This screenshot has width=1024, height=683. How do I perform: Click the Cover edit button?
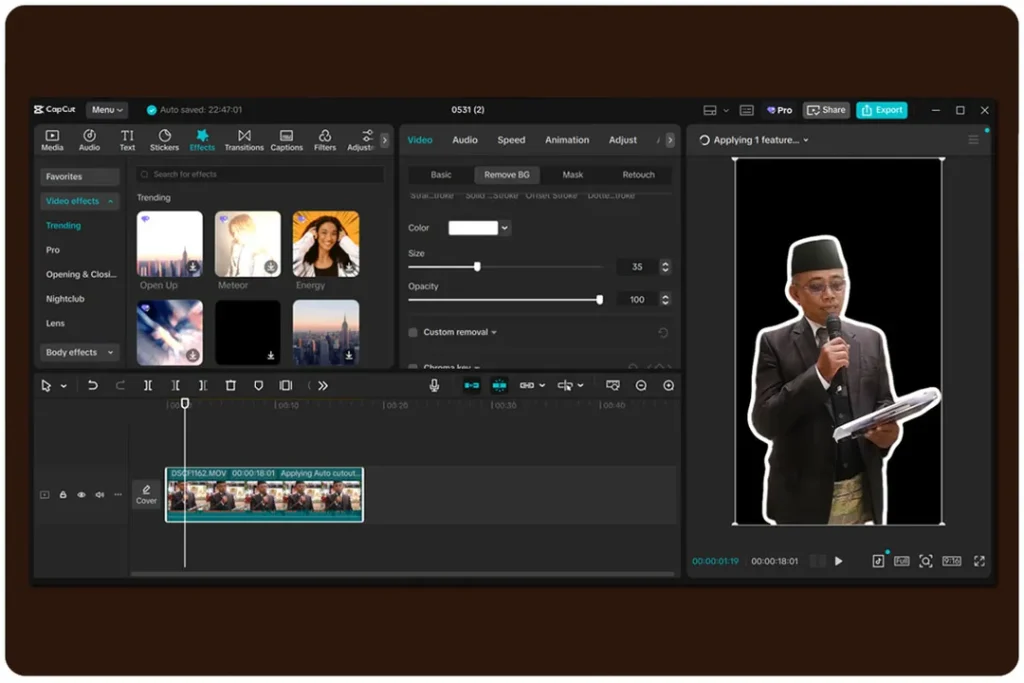pyautogui.click(x=146, y=494)
